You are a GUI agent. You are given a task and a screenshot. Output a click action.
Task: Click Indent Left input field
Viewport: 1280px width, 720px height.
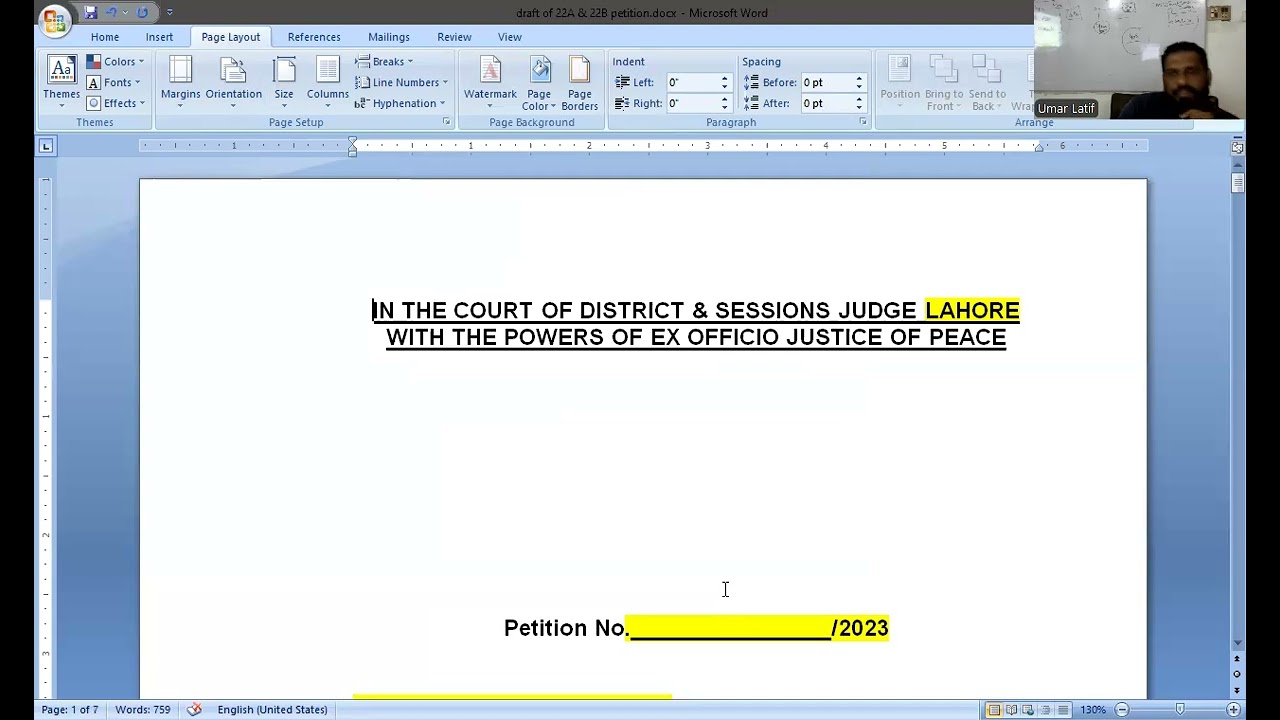(693, 83)
